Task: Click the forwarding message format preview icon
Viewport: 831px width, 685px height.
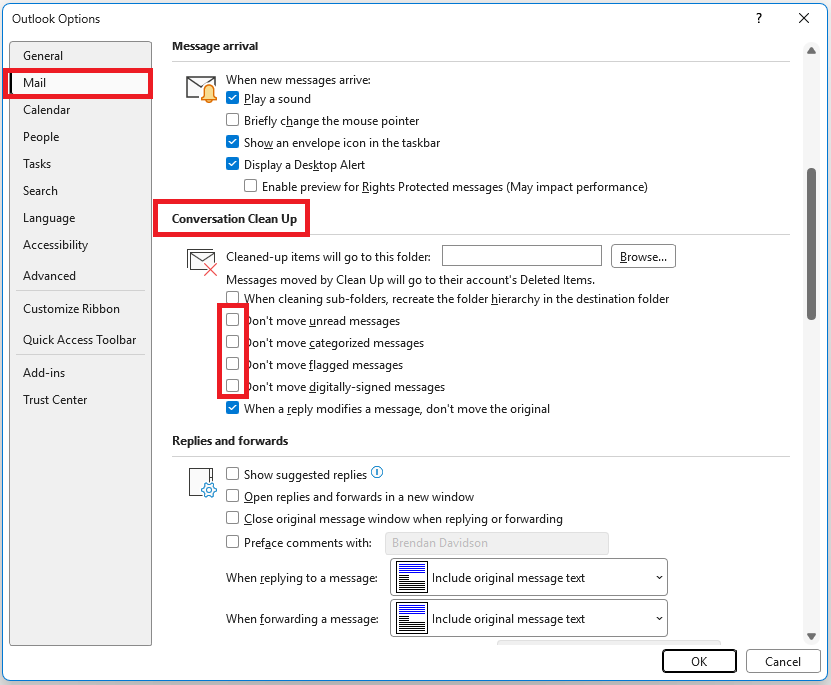Action: pyautogui.click(x=412, y=619)
